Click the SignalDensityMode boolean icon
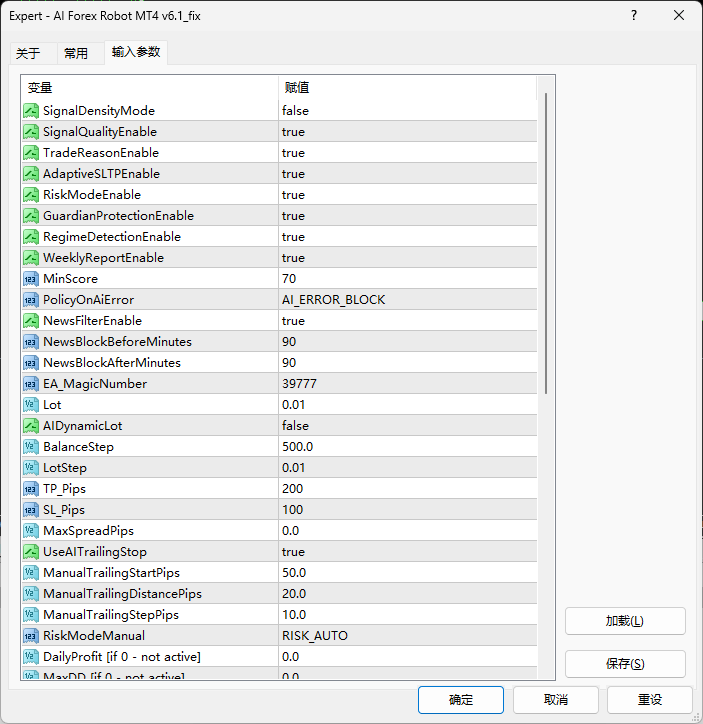 31,111
